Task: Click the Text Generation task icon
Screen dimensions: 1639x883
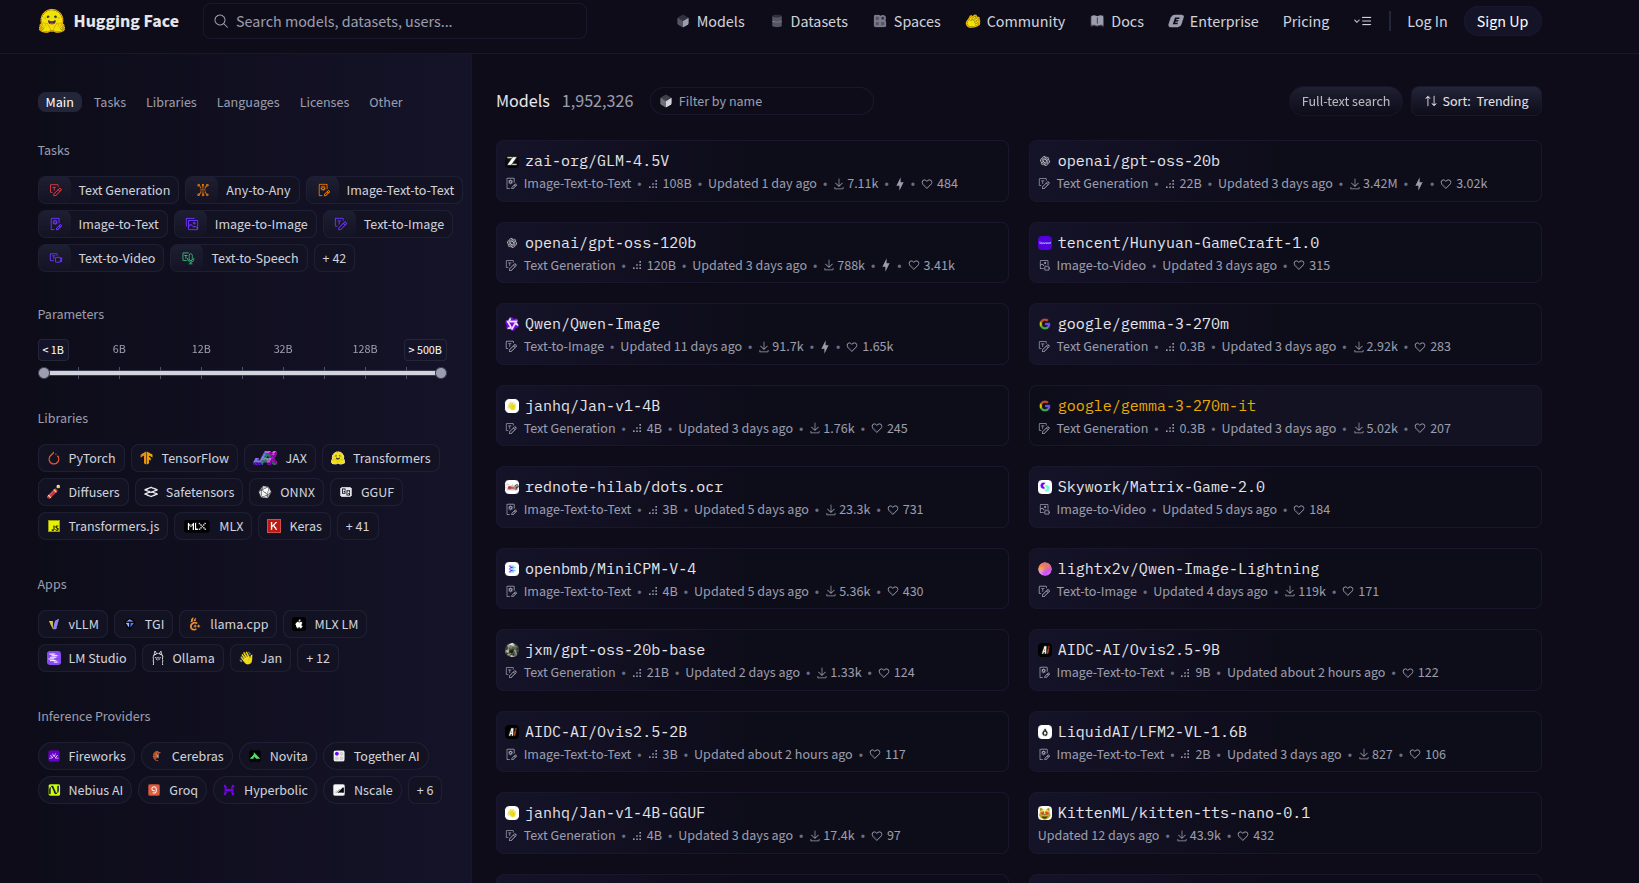Action: click(x=56, y=190)
